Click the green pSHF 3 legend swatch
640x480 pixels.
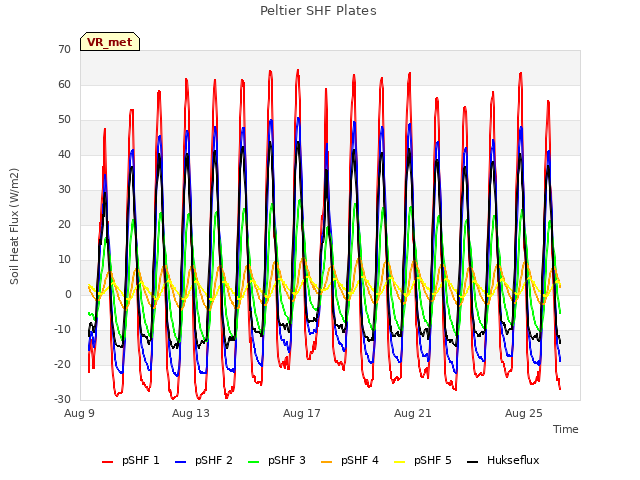[x=253, y=462]
